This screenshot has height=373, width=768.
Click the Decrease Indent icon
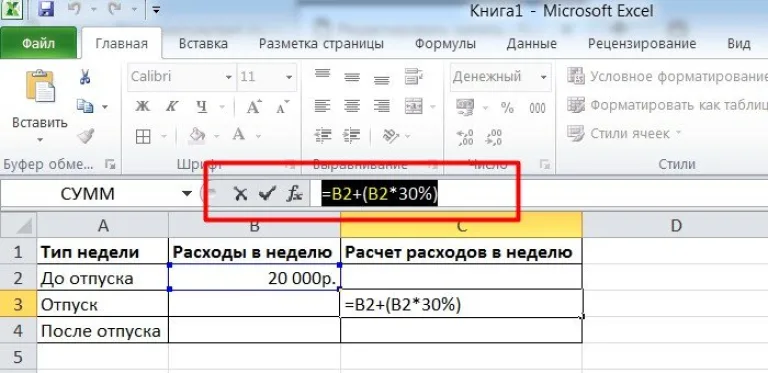point(322,136)
